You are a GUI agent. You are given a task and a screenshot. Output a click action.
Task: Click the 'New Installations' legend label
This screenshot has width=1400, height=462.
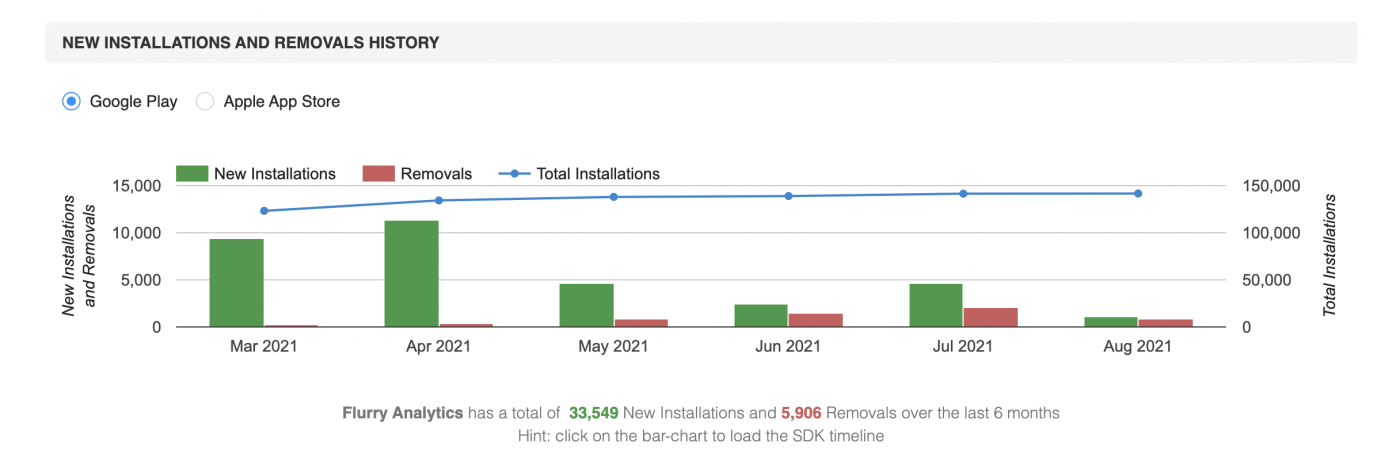(x=275, y=174)
